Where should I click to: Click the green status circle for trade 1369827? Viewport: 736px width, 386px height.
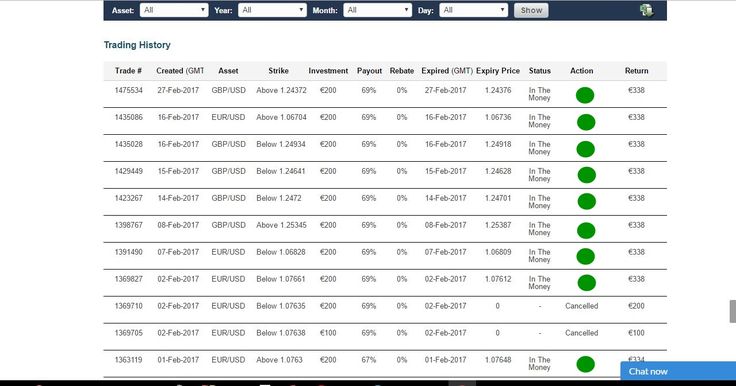[587, 283]
